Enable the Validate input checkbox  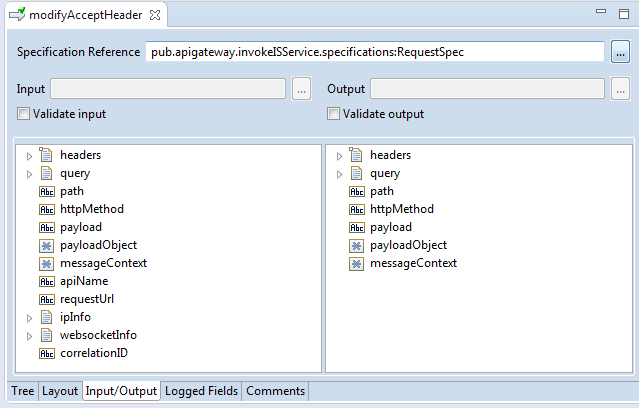coord(23,114)
